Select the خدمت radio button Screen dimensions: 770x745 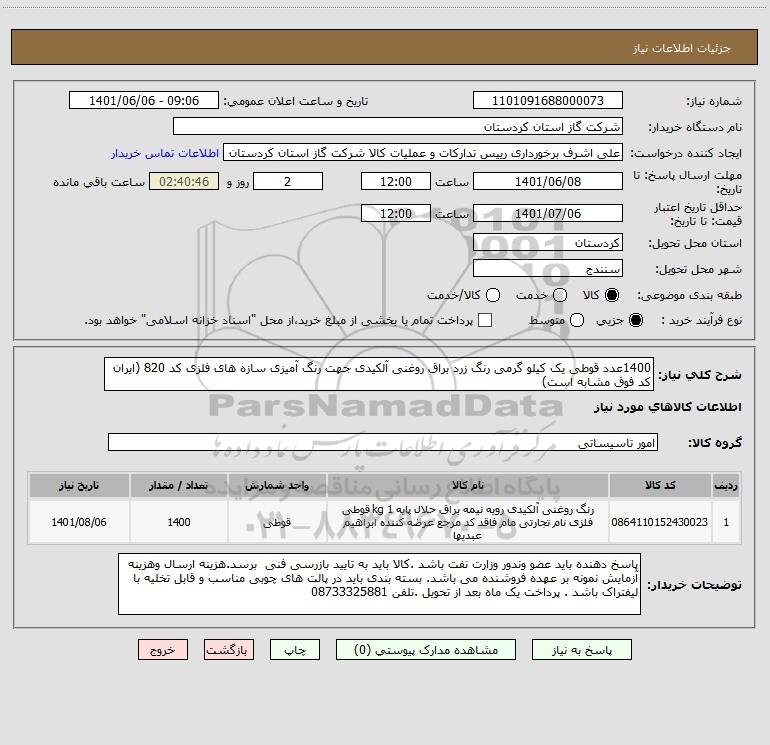click(560, 295)
